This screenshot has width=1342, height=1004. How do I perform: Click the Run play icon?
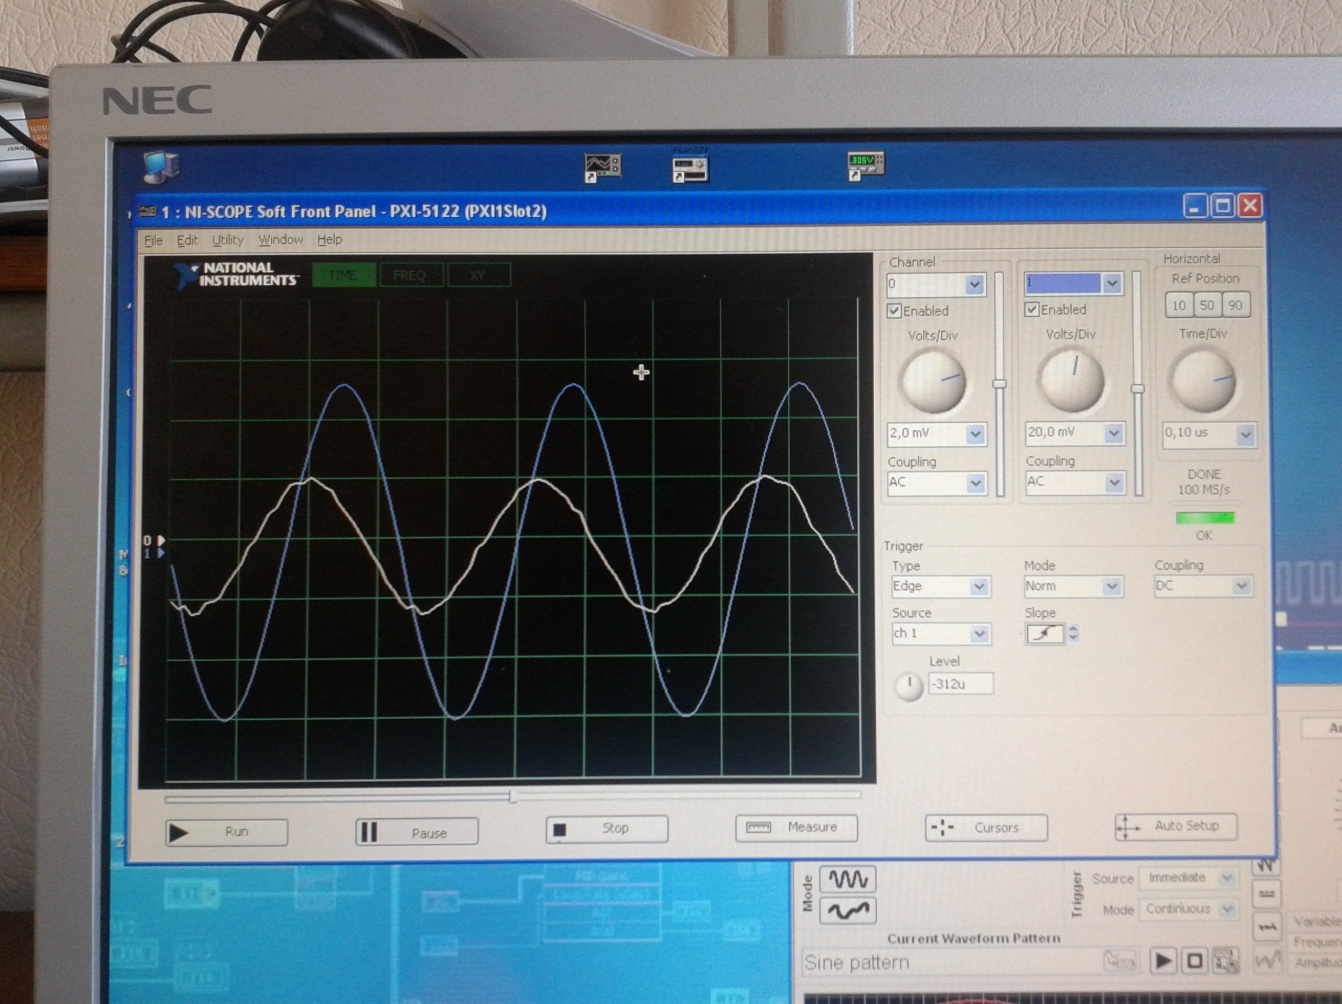tap(179, 832)
